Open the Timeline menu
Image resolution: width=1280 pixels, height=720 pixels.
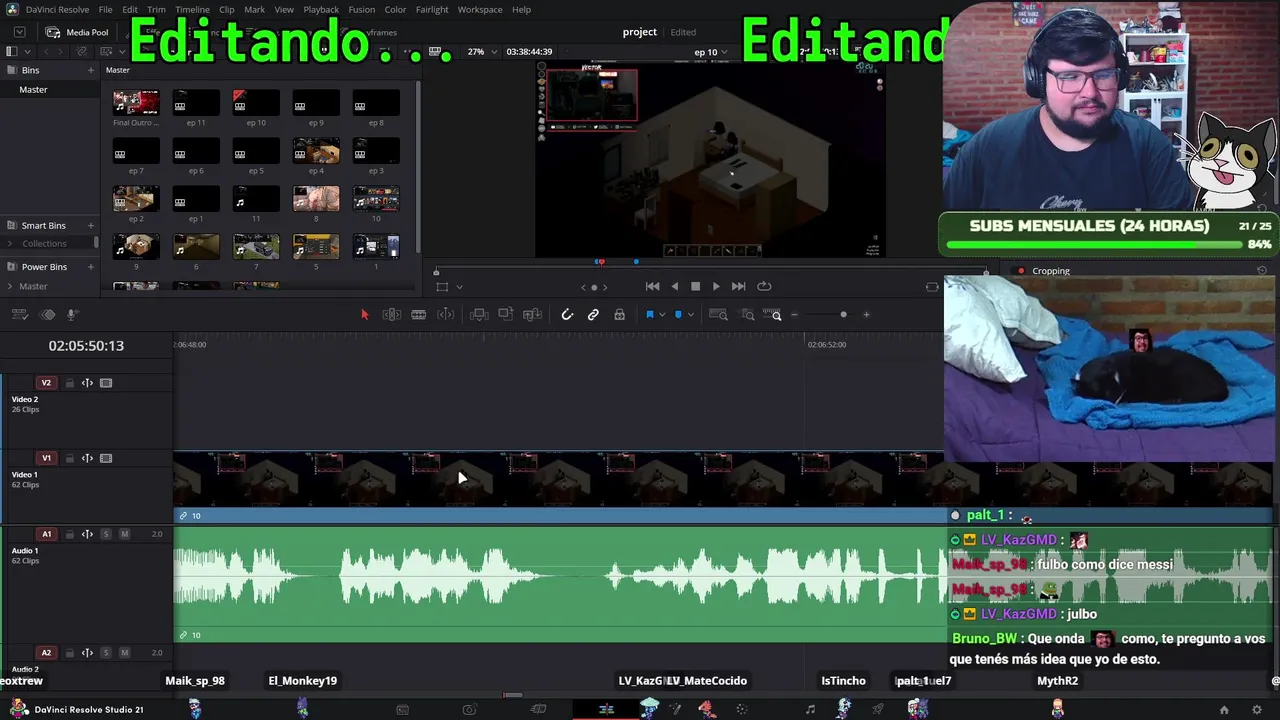pos(193,9)
